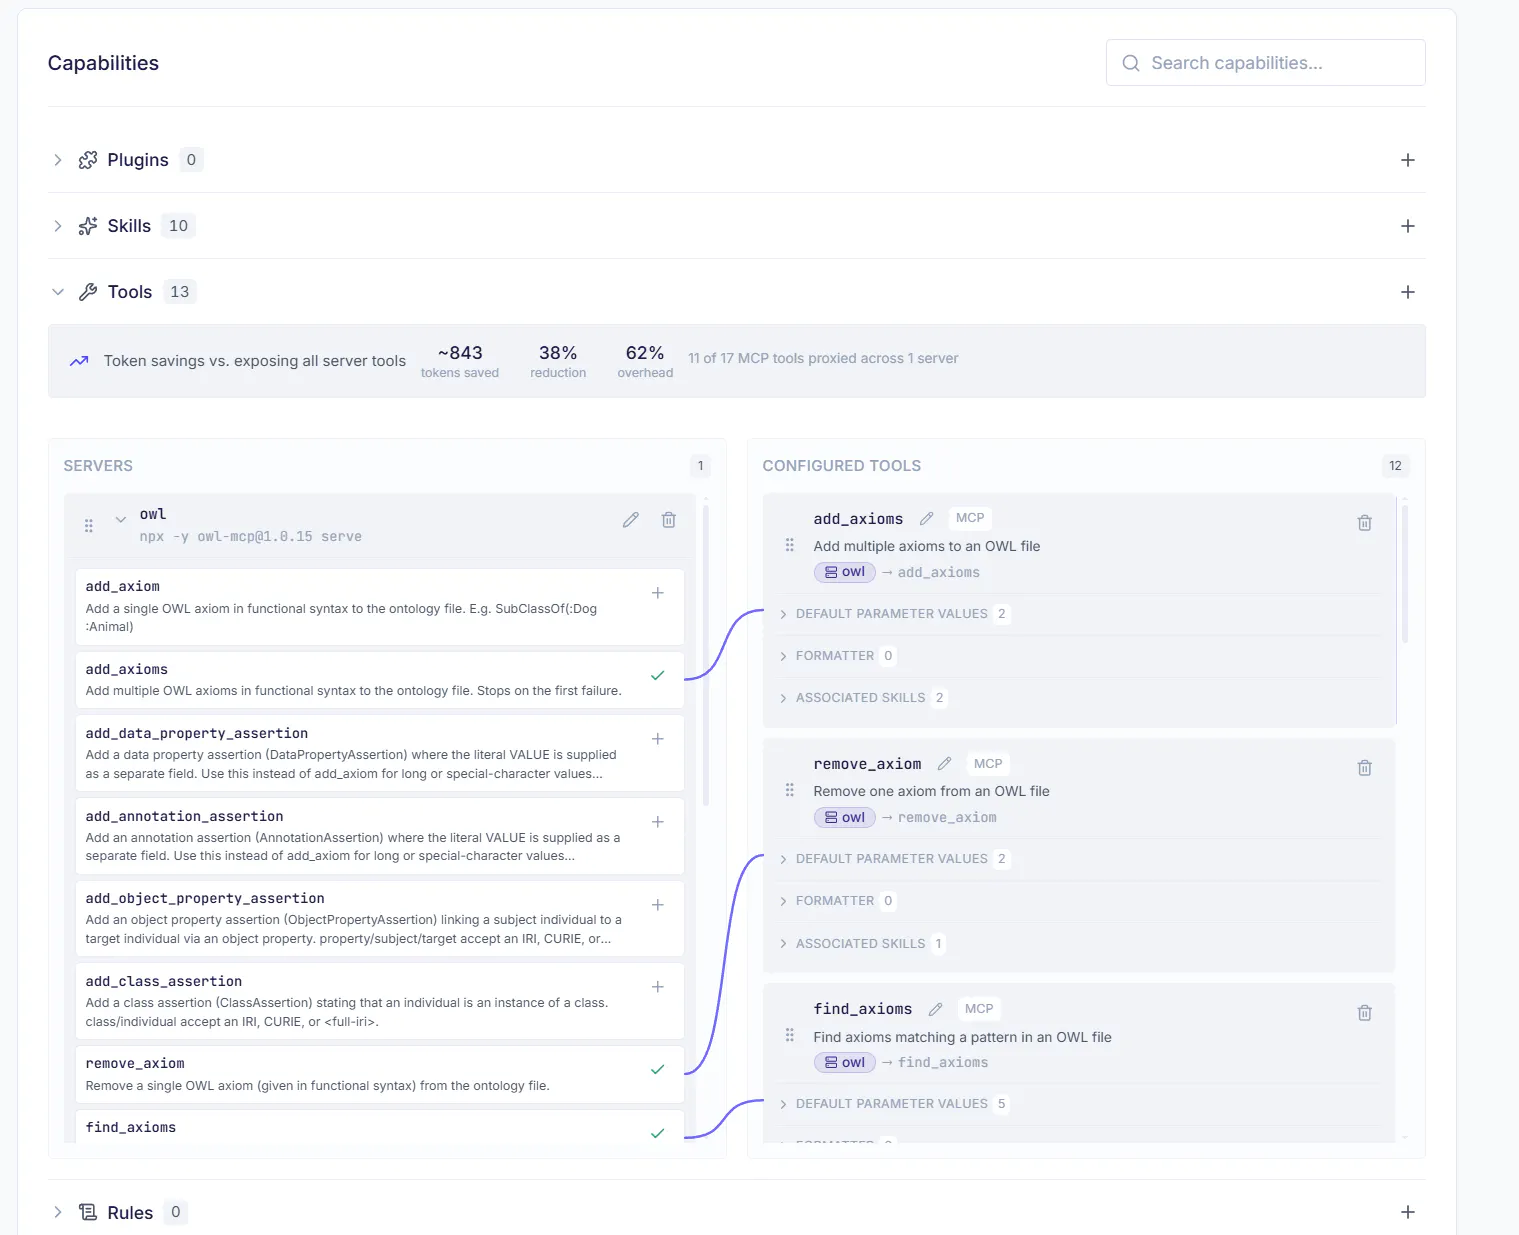
Task: Toggle the find_axioms checkmark in servers
Action: pyautogui.click(x=658, y=1133)
